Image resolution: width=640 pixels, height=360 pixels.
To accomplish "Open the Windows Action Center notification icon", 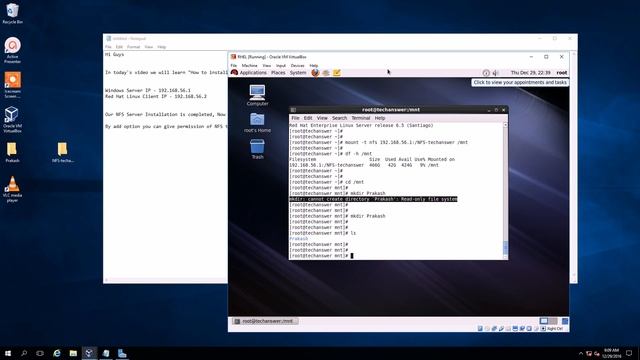I will [x=629, y=353].
